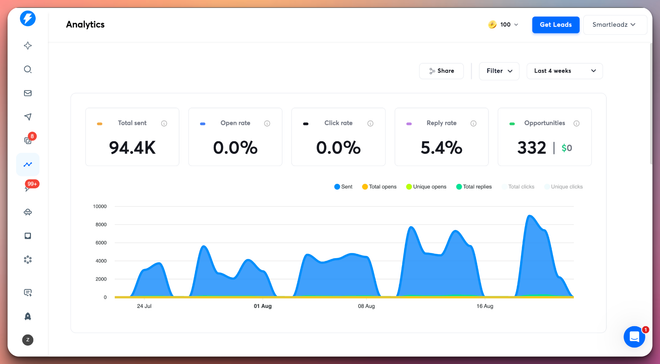Screen dimensions: 660x364
Task: Click the Get Leads button
Action: tap(556, 25)
